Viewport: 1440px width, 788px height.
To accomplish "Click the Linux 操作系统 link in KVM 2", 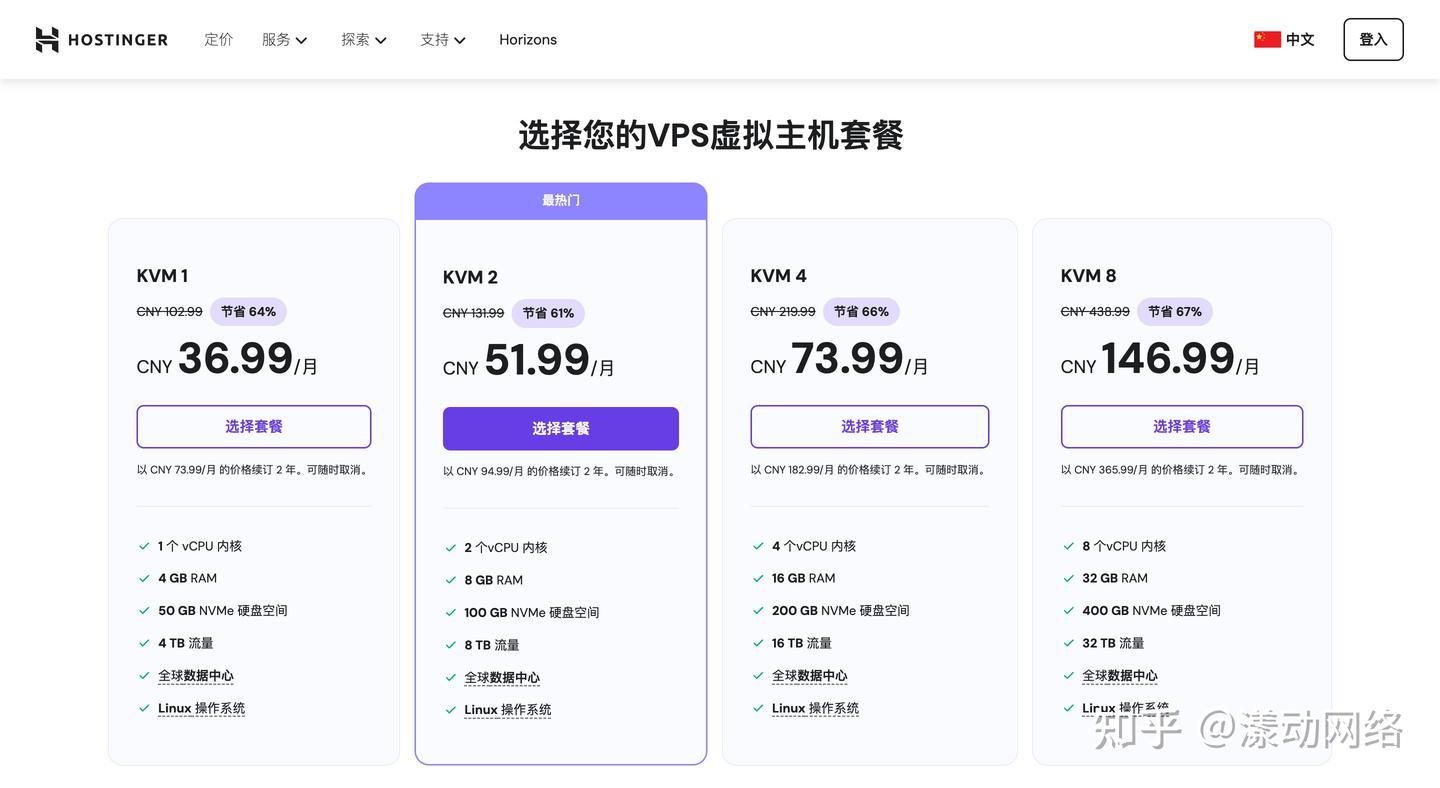I will pyautogui.click(x=507, y=709).
